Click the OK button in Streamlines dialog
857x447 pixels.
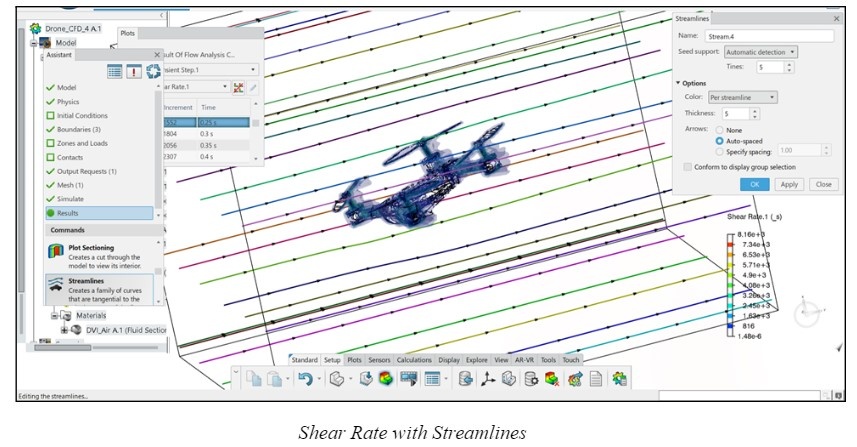pyautogui.click(x=755, y=185)
